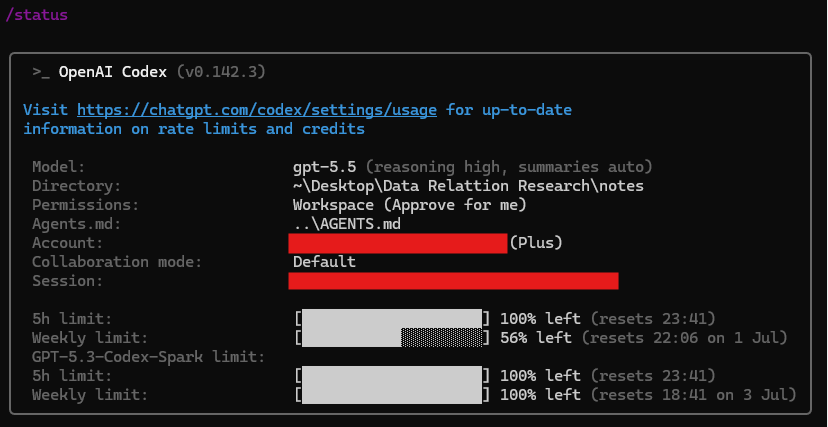
Task: Click the reasoning high, summaries auto text
Action: point(509,167)
